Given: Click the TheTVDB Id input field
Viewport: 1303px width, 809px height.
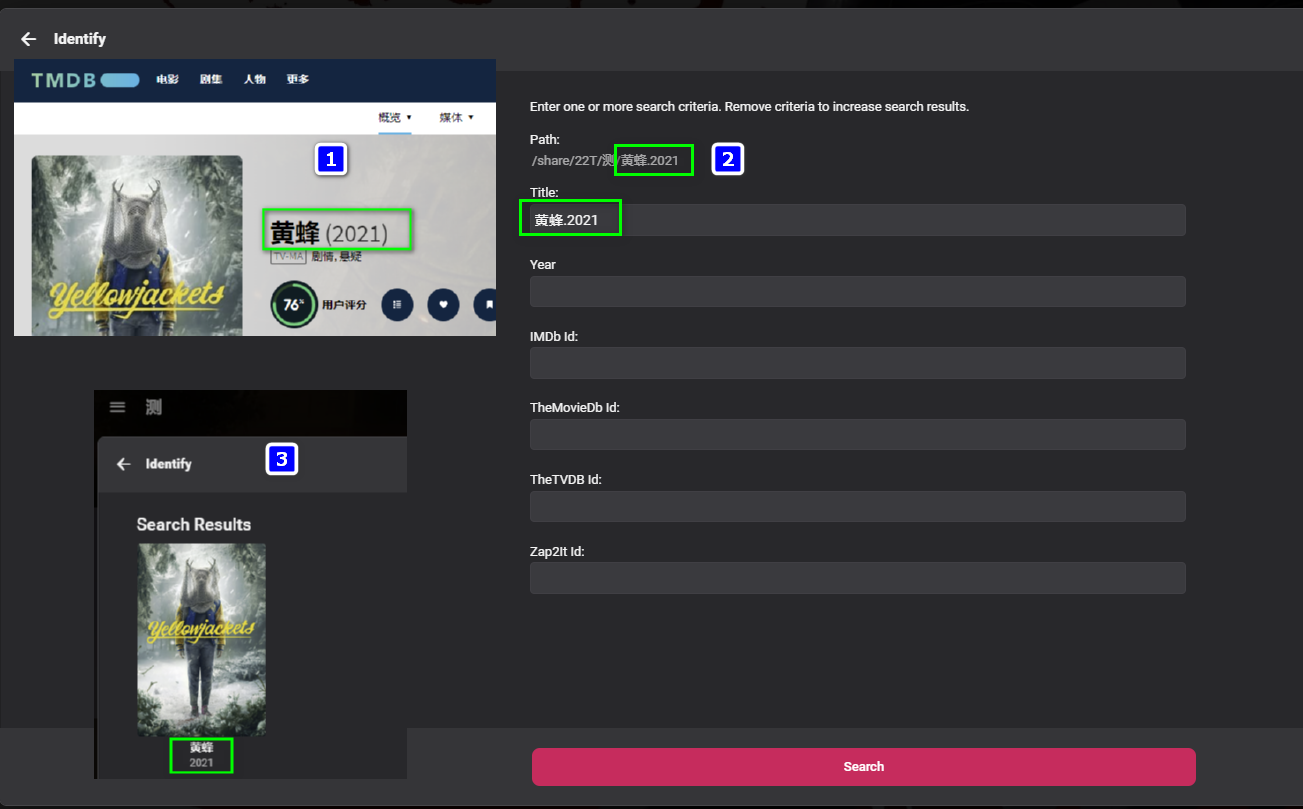Looking at the screenshot, I should [x=858, y=506].
